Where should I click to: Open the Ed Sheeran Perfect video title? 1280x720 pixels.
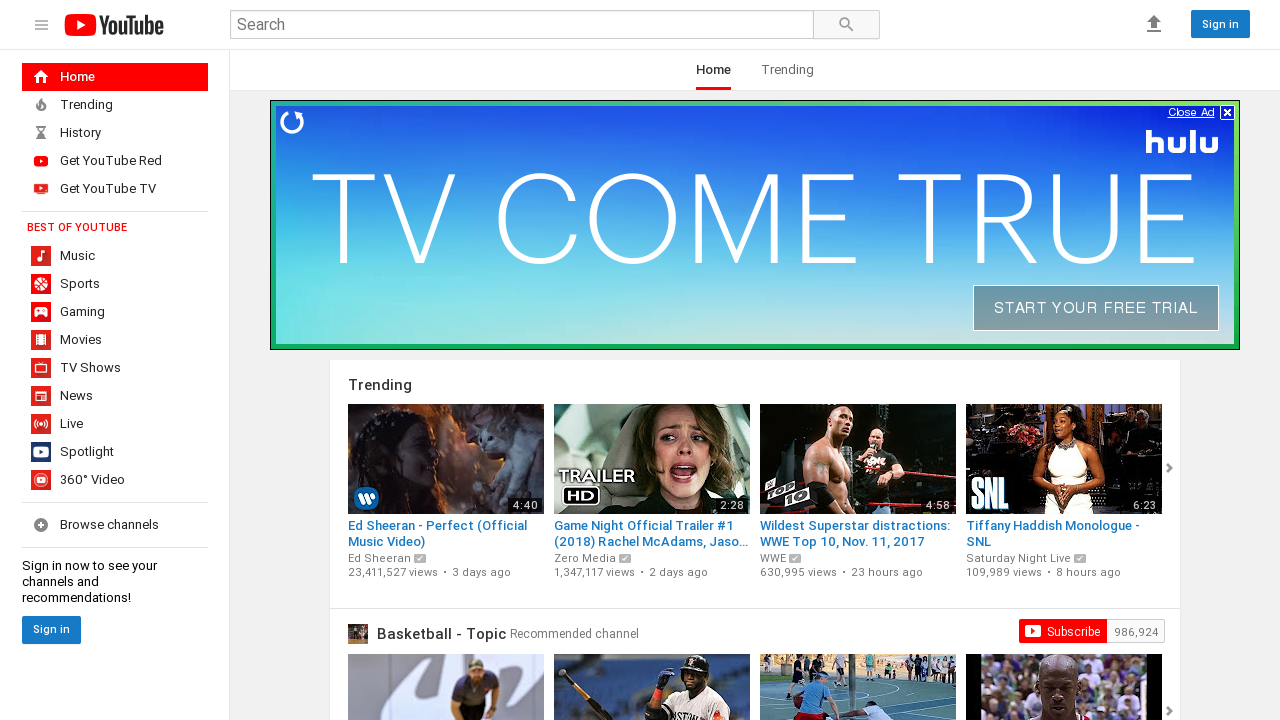(x=439, y=534)
